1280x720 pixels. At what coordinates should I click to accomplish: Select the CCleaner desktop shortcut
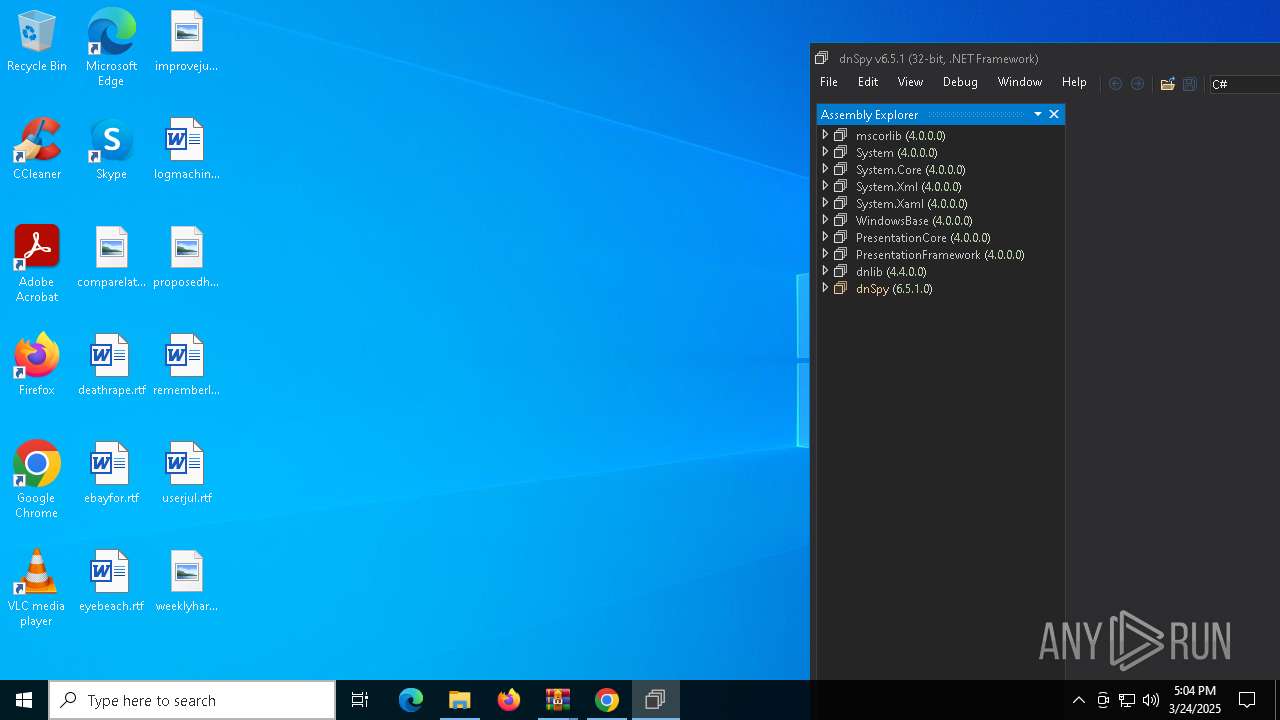[37, 150]
